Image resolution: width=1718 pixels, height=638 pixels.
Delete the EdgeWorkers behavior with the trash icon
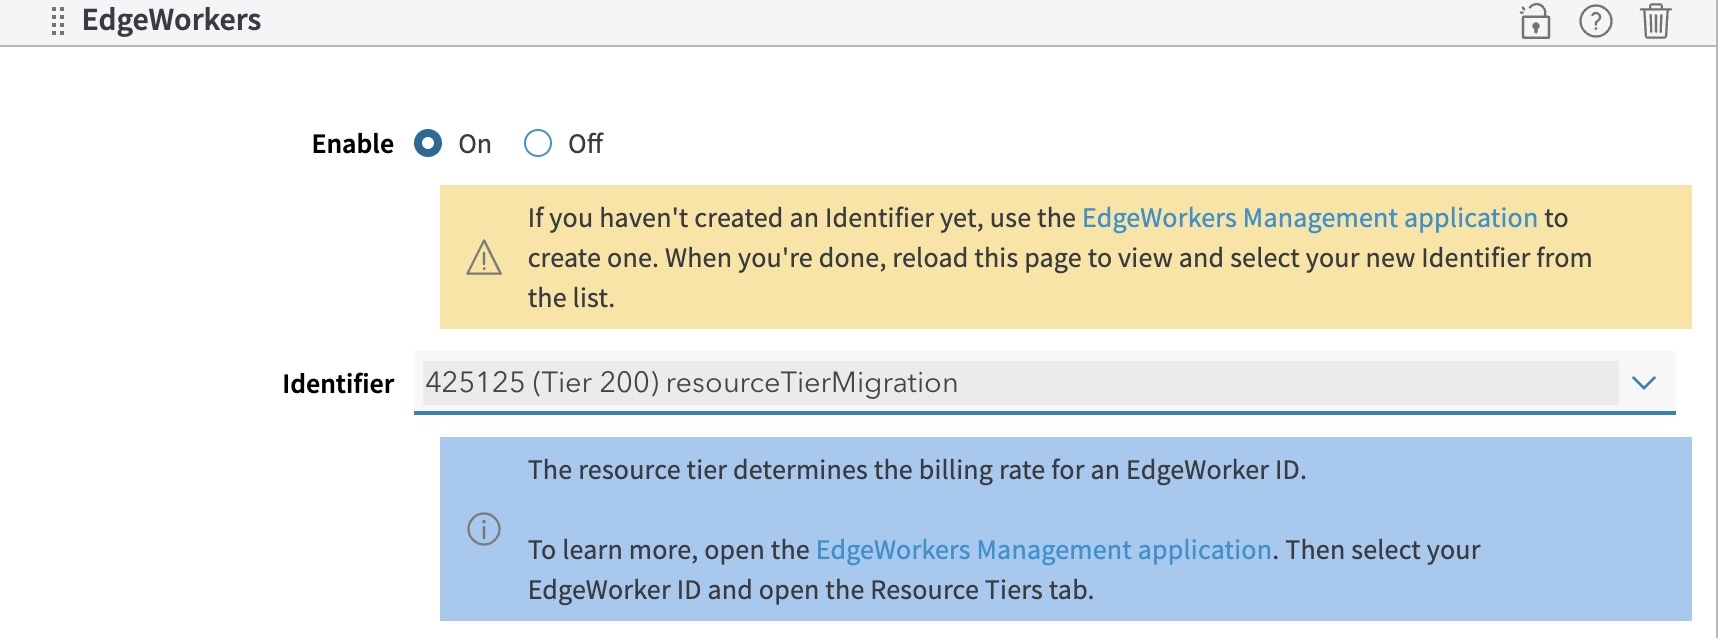(x=1655, y=21)
